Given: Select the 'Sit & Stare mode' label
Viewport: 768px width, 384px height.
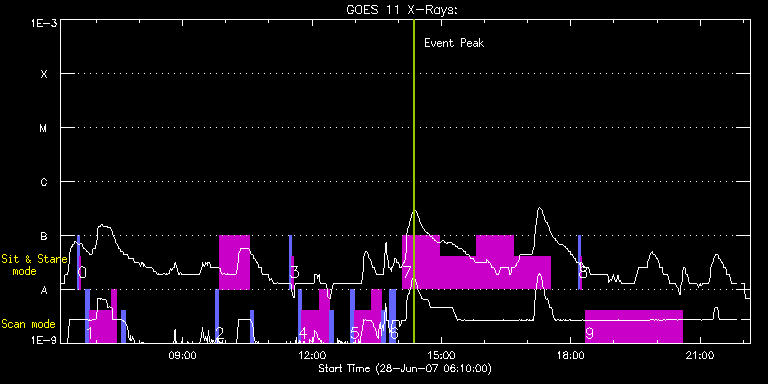Looking at the screenshot, I should [33, 264].
